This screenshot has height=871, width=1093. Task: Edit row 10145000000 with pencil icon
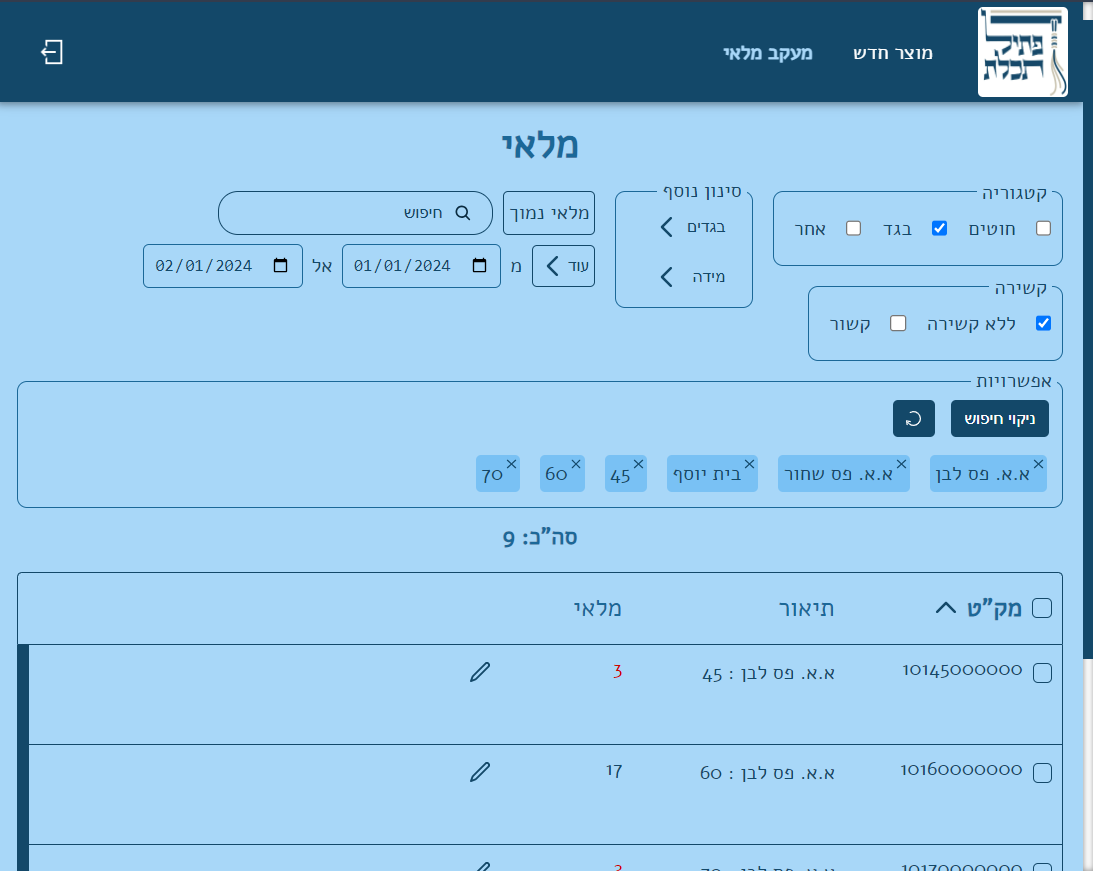[480, 672]
